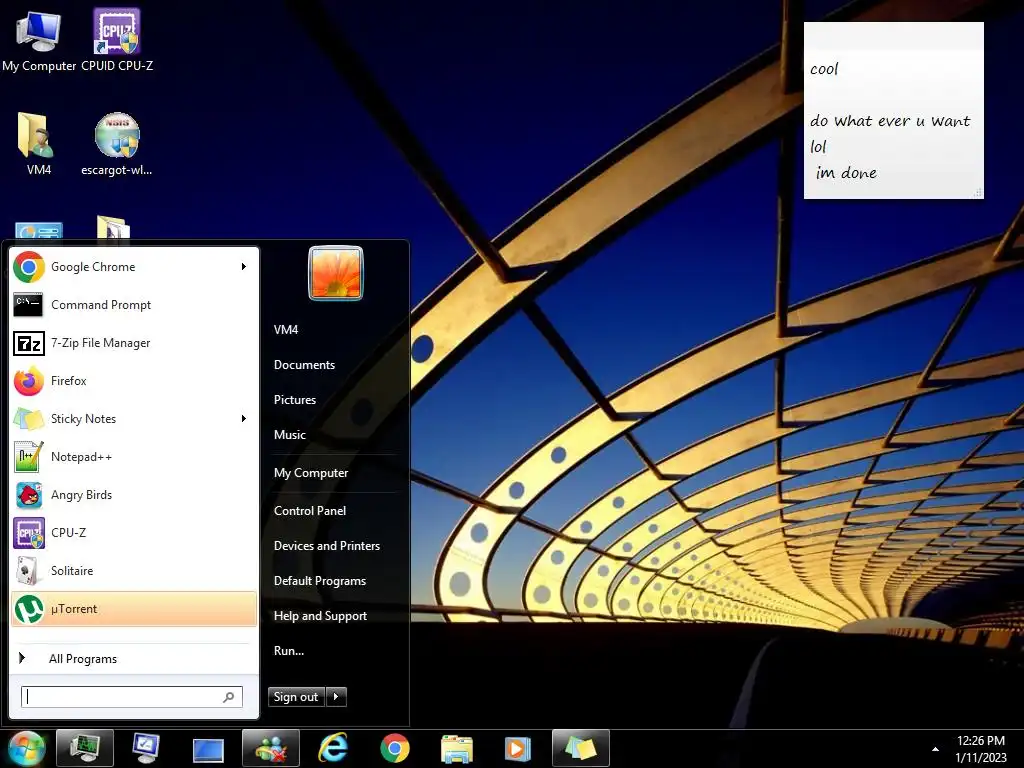
Task: Open Windows Media Player from taskbar
Action: [x=518, y=749]
